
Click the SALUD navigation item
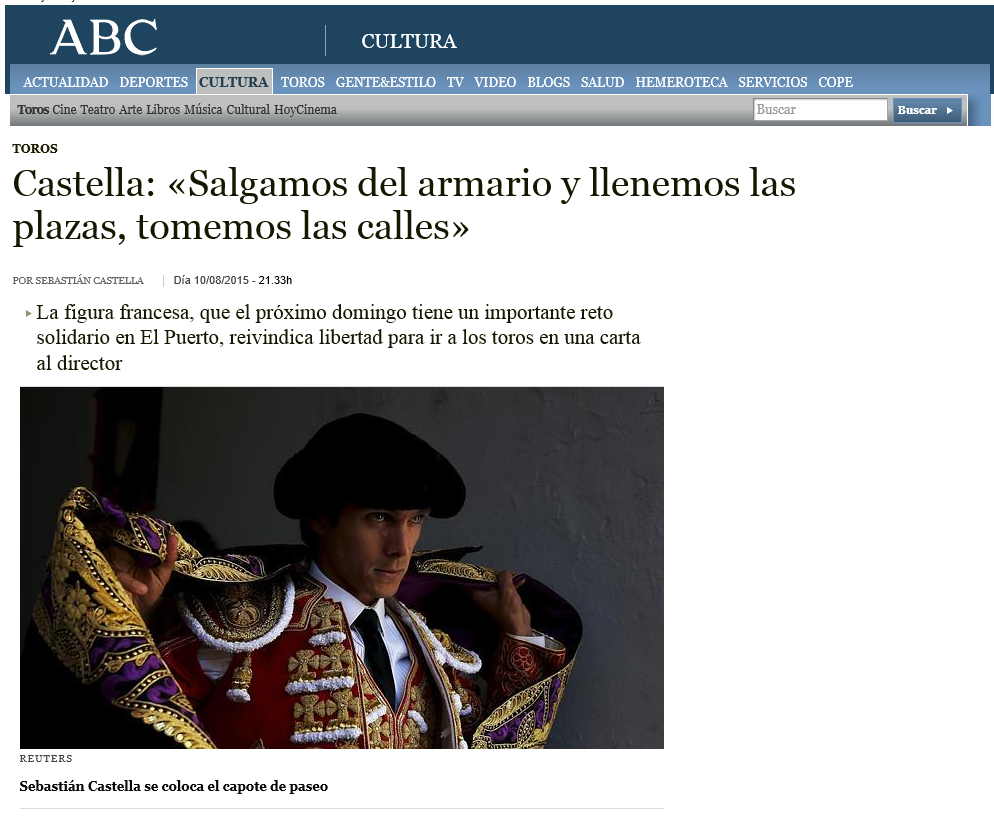(x=602, y=82)
